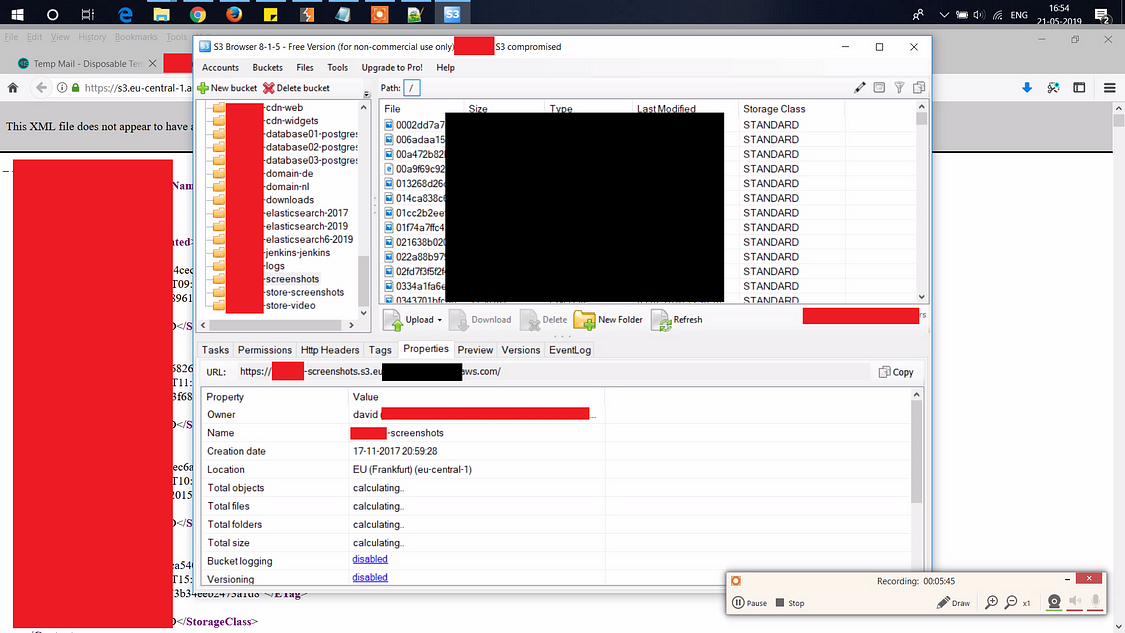Open Chrome from the Windows taskbar
The width and height of the screenshot is (1125, 633).
point(198,14)
